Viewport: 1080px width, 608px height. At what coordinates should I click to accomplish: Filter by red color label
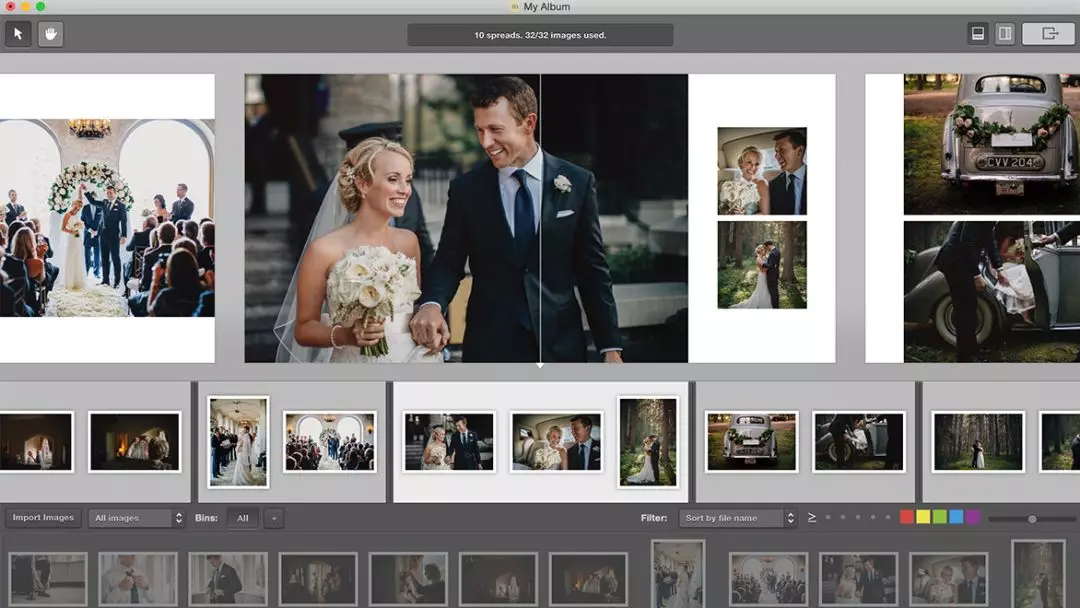coord(907,517)
